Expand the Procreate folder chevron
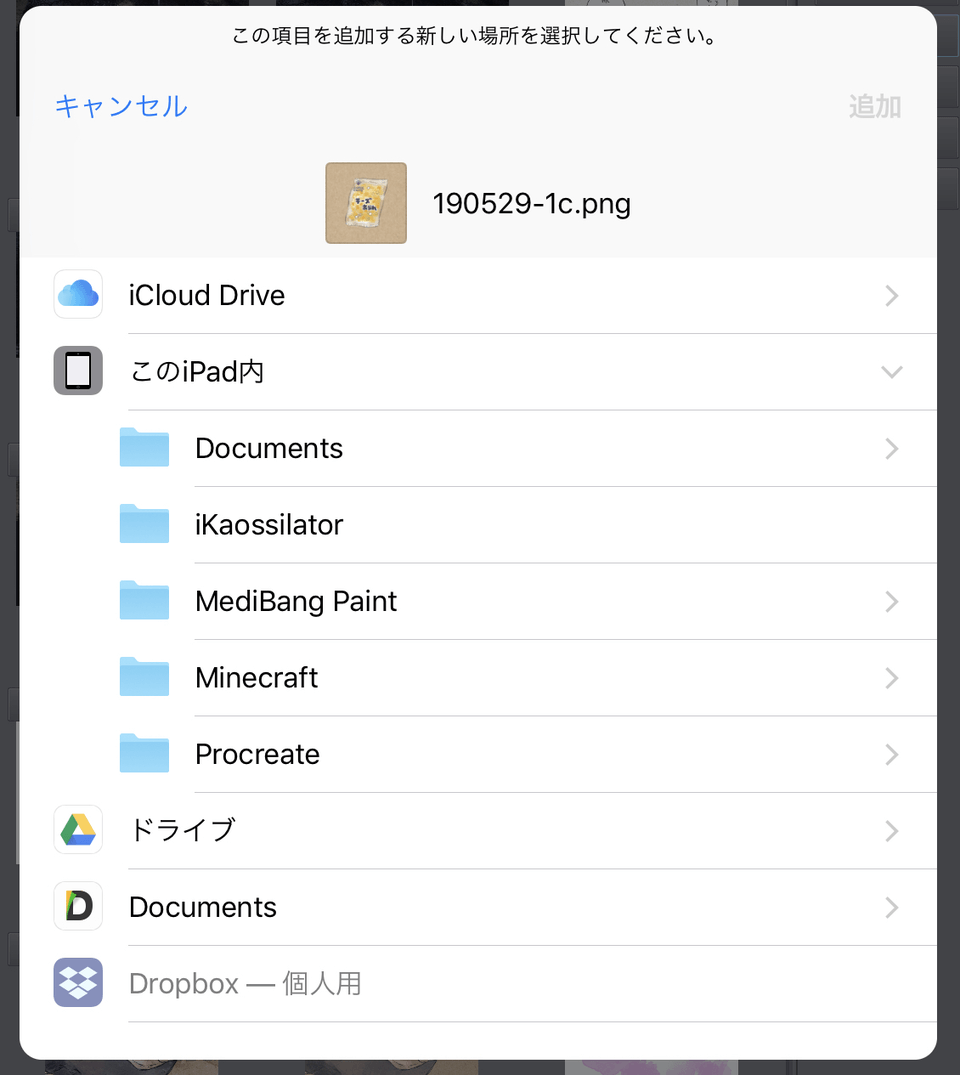960x1075 pixels. pyautogui.click(x=891, y=754)
